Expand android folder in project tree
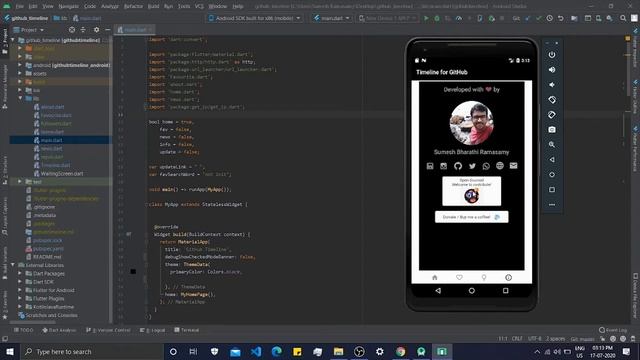 point(20,65)
